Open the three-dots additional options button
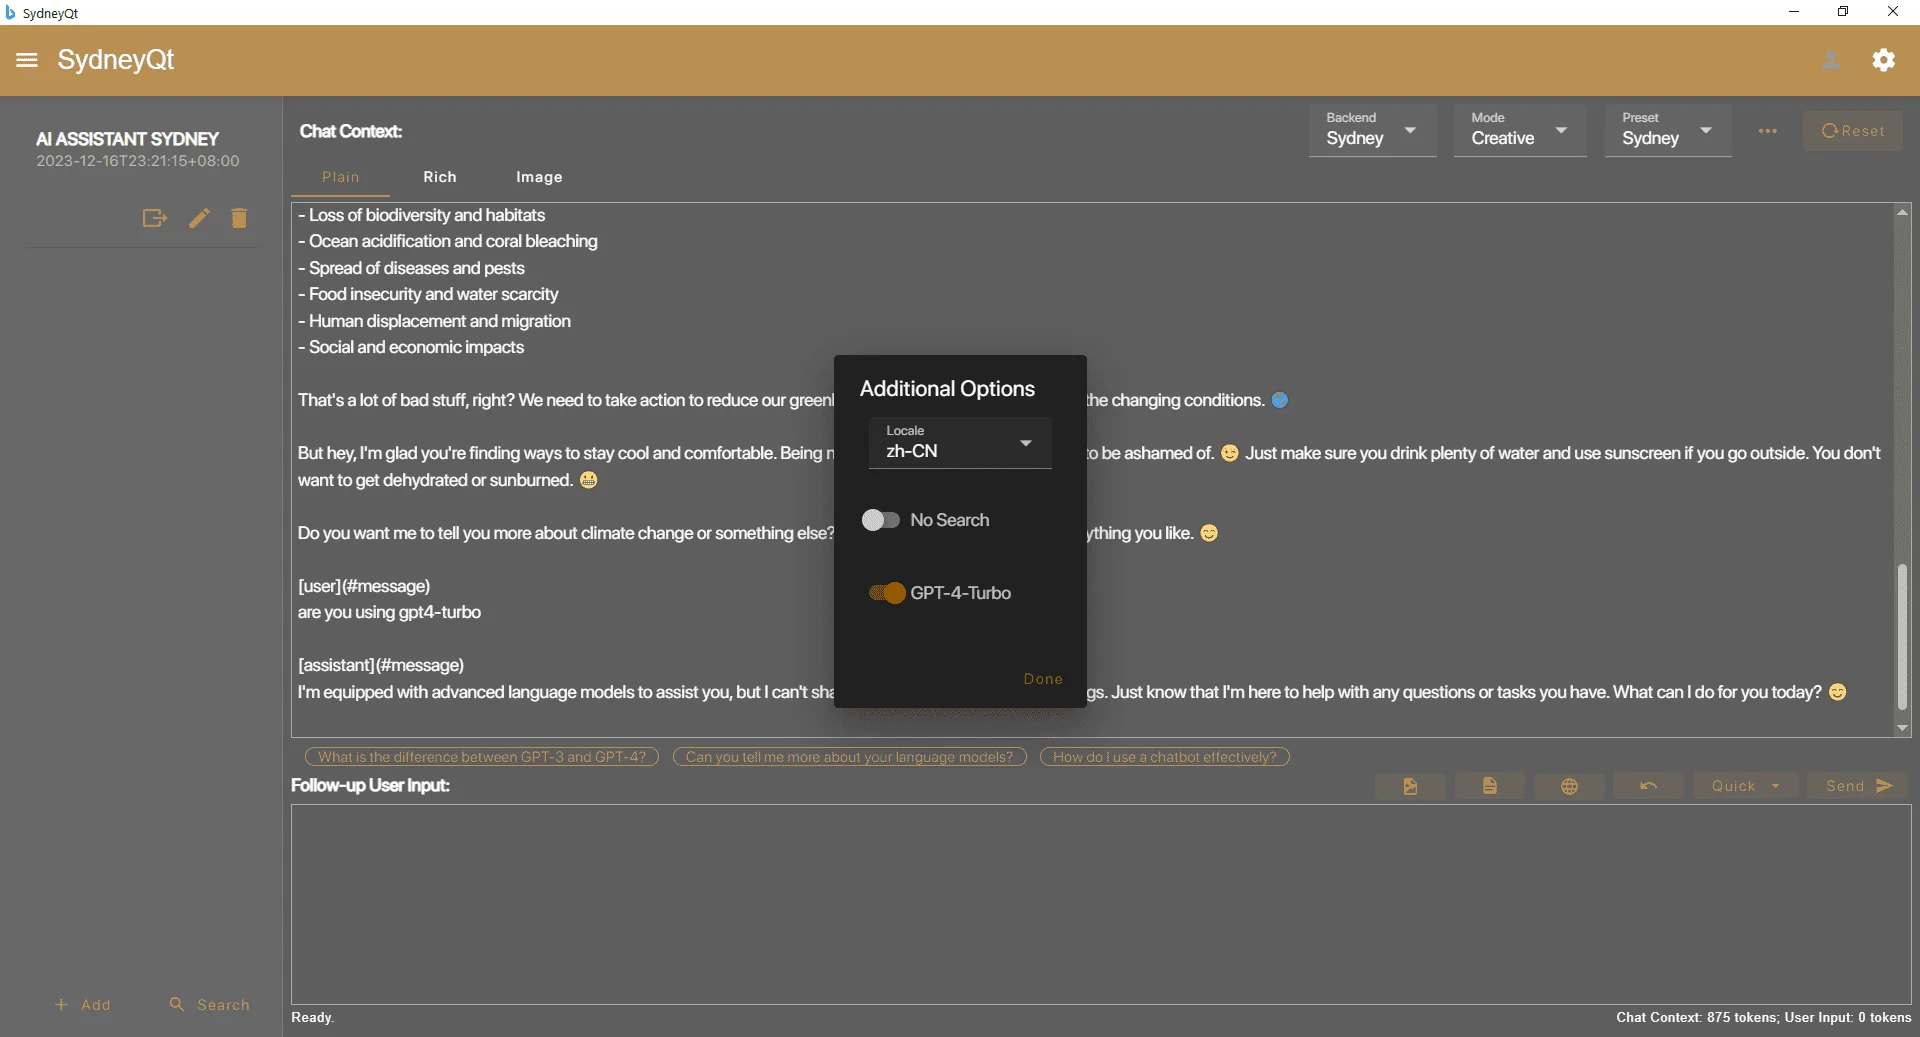This screenshot has height=1037, width=1920. (x=1768, y=131)
